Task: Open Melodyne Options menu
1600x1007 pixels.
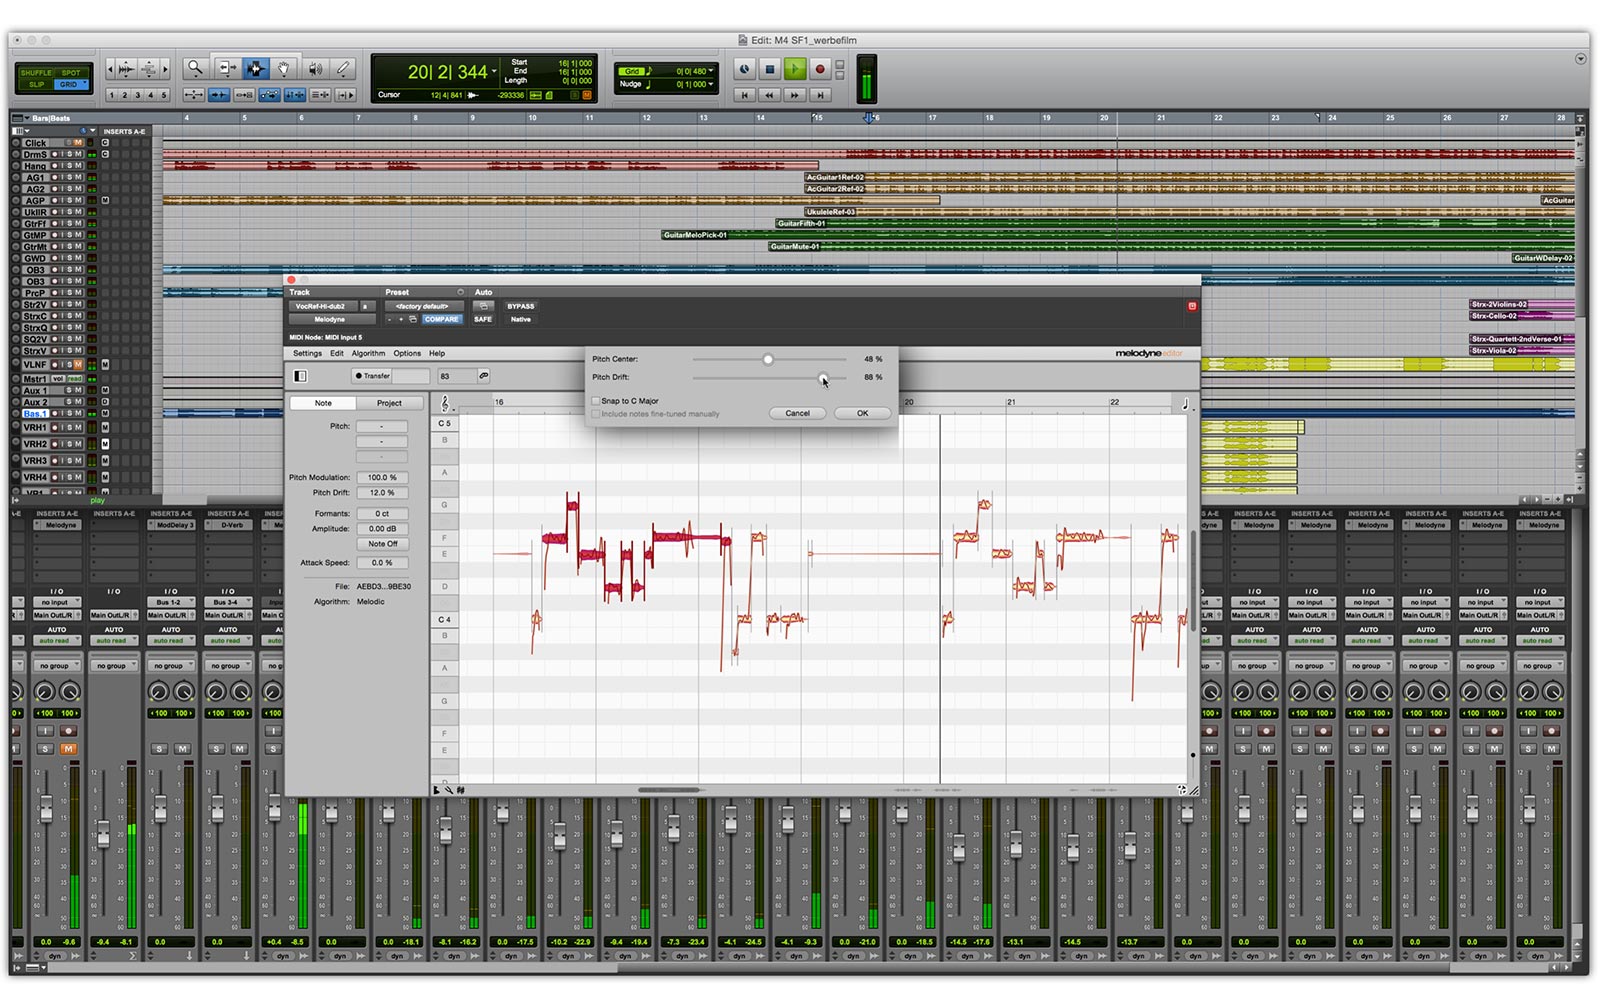Action: (x=407, y=353)
